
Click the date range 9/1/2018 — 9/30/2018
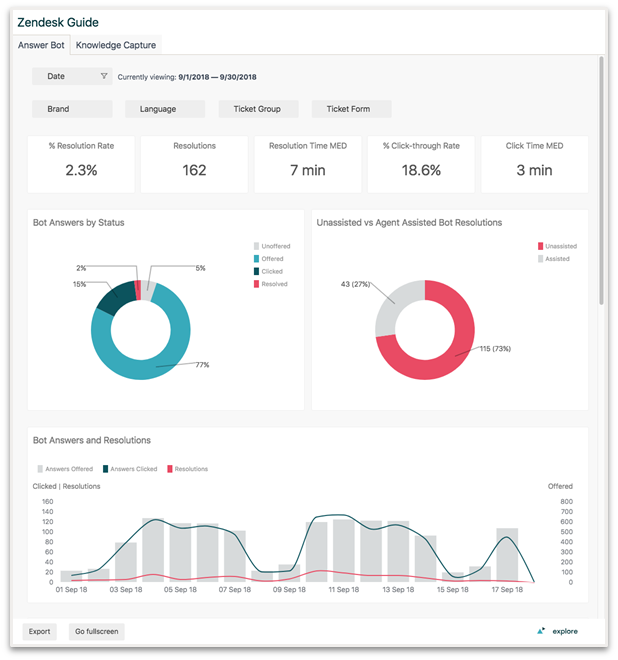(217, 77)
